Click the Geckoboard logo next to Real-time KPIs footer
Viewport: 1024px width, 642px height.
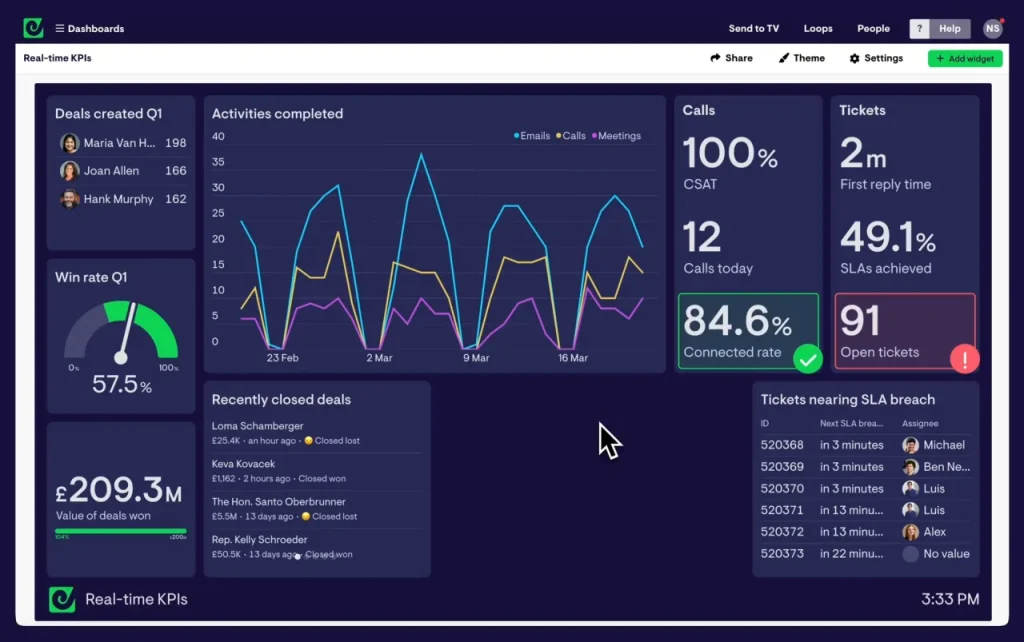(62, 599)
